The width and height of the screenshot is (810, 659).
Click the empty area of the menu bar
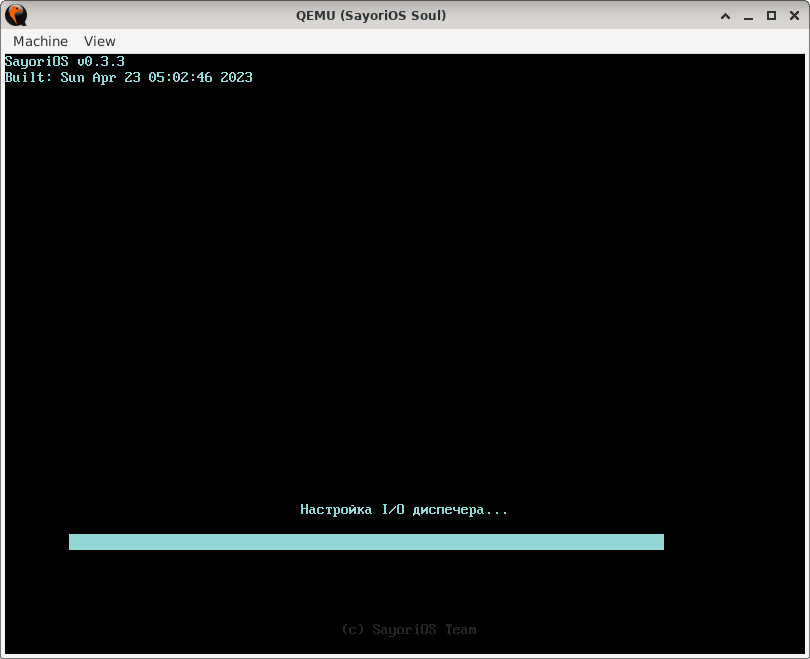(x=400, y=41)
